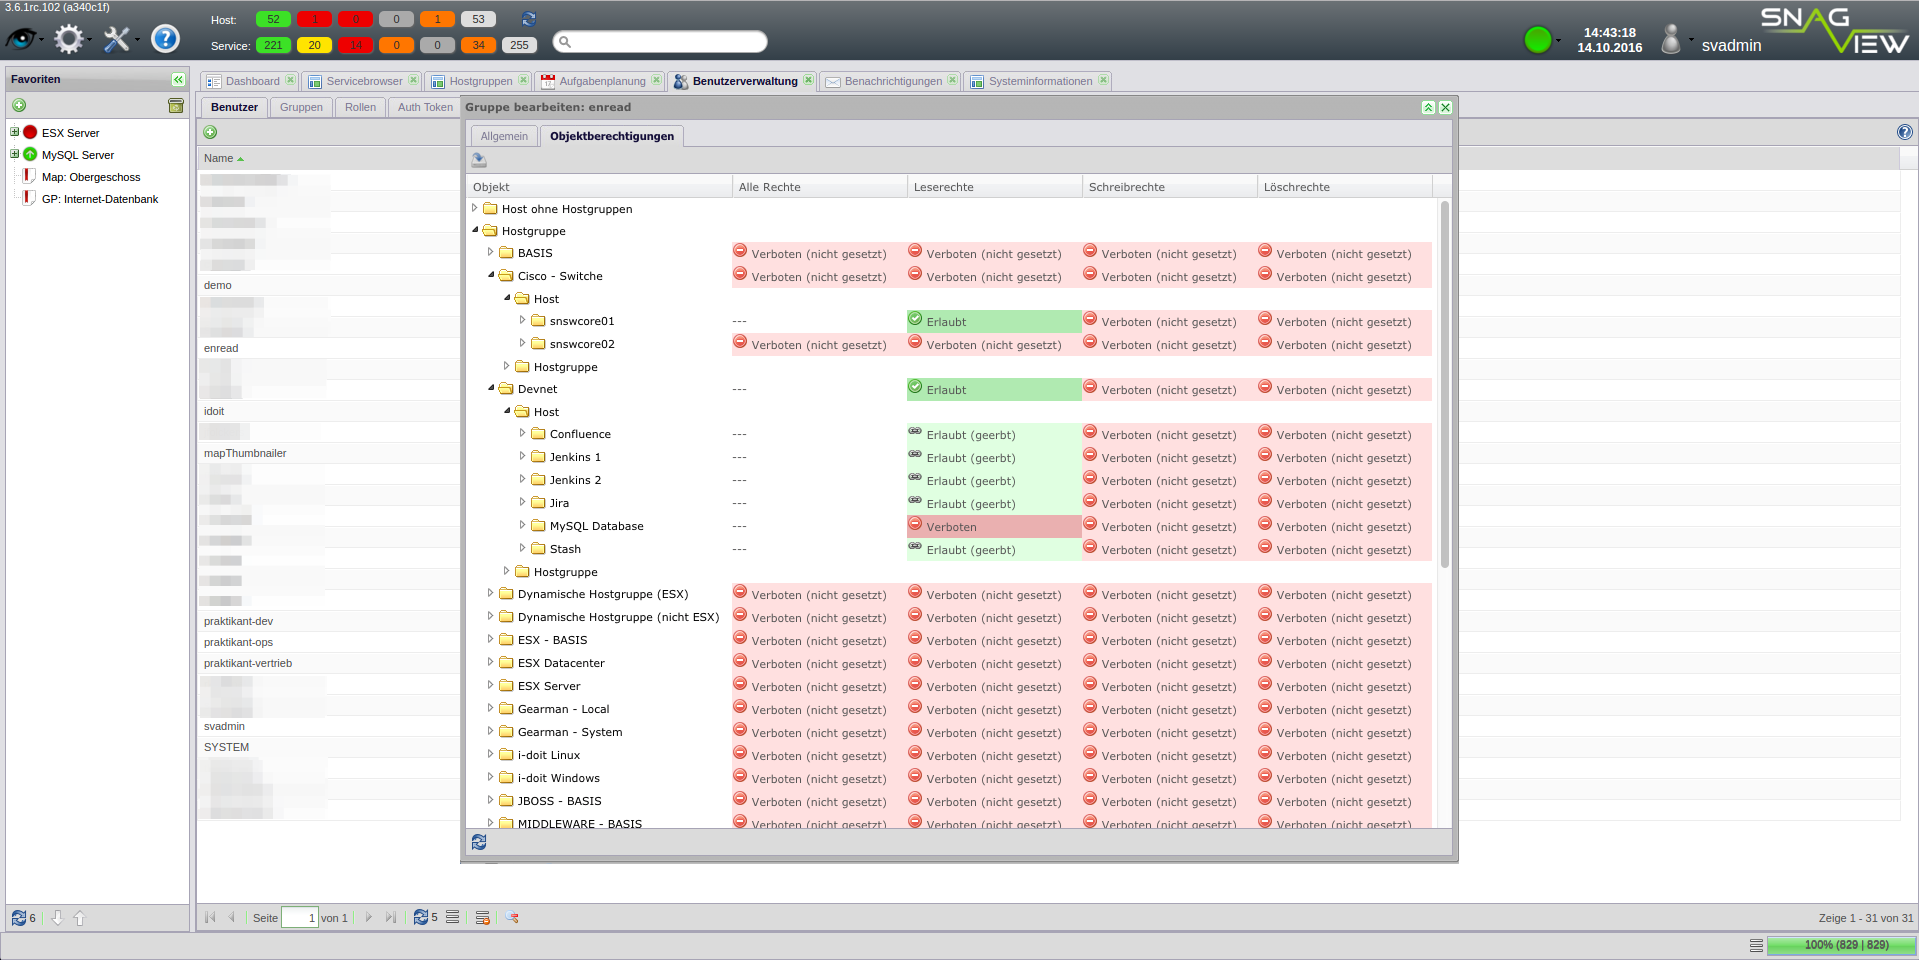Refresh the user grid paging toolbar
Image resolution: width=1919 pixels, height=960 pixels.
(421, 917)
